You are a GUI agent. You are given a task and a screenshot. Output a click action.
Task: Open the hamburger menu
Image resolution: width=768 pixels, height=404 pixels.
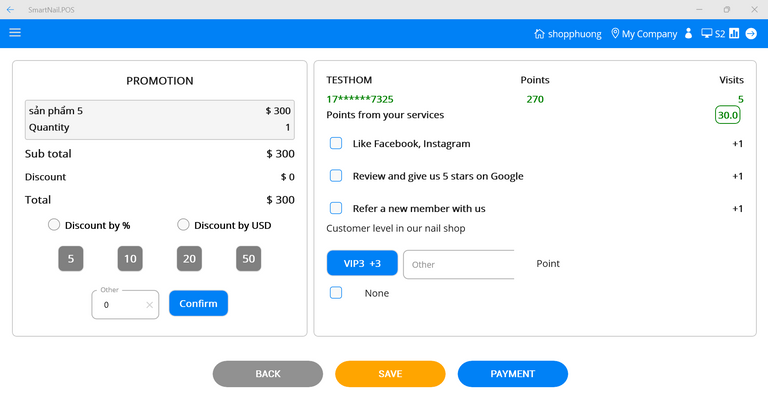[15, 33]
